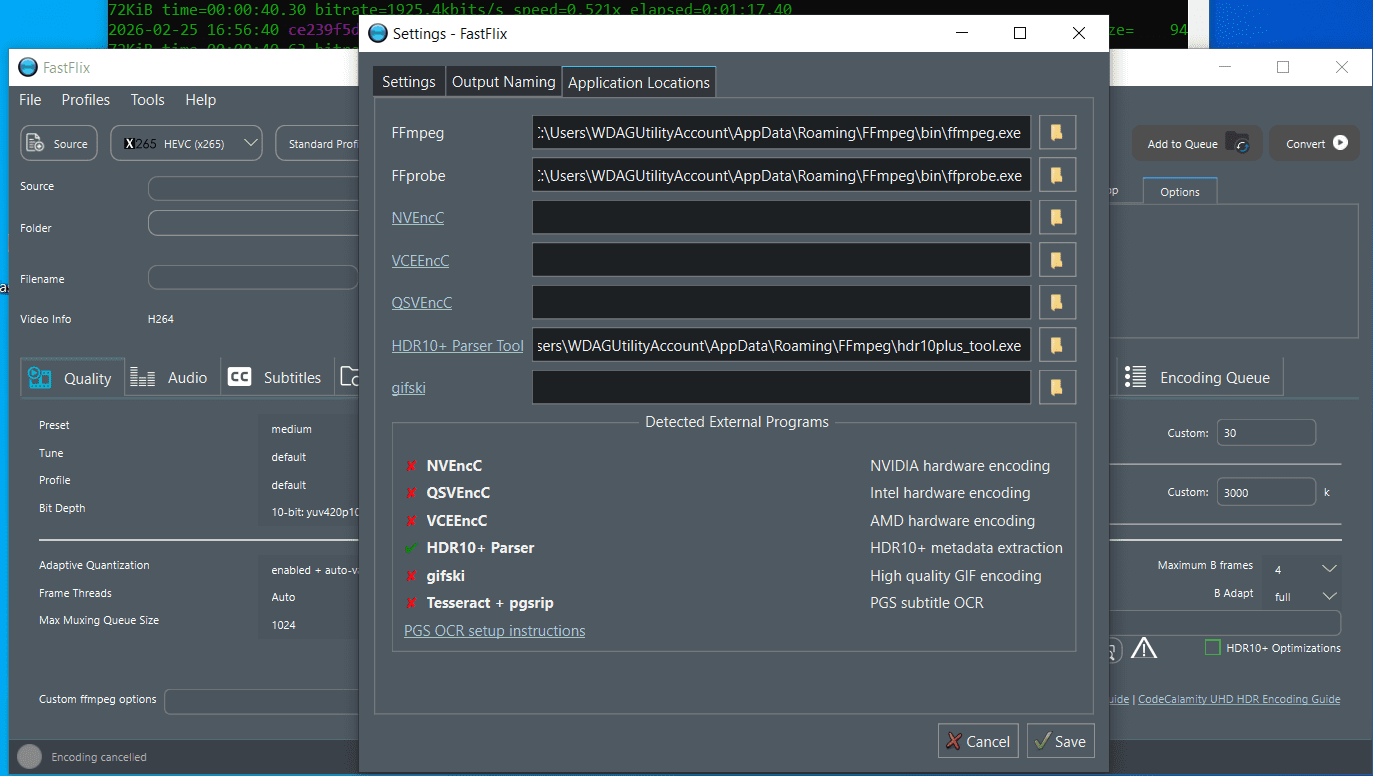The height and width of the screenshot is (776, 1373).
Task: Click the Filename field in the main window
Action: (x=253, y=278)
